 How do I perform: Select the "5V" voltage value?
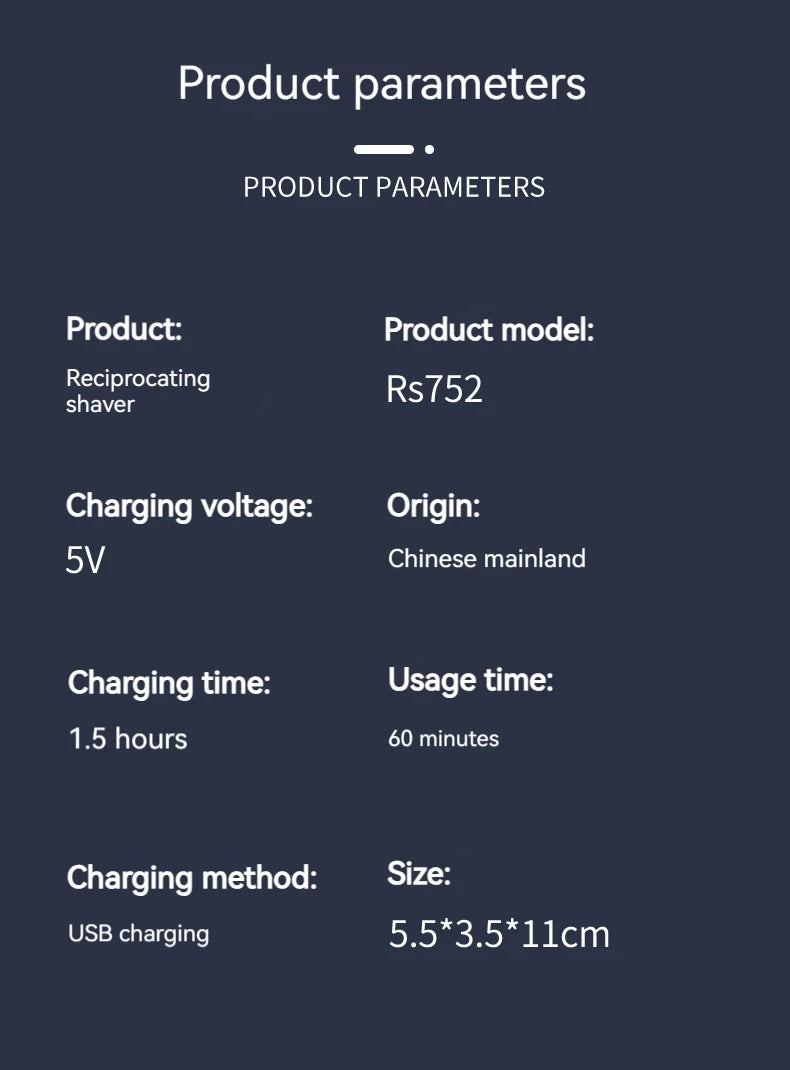click(x=85, y=560)
